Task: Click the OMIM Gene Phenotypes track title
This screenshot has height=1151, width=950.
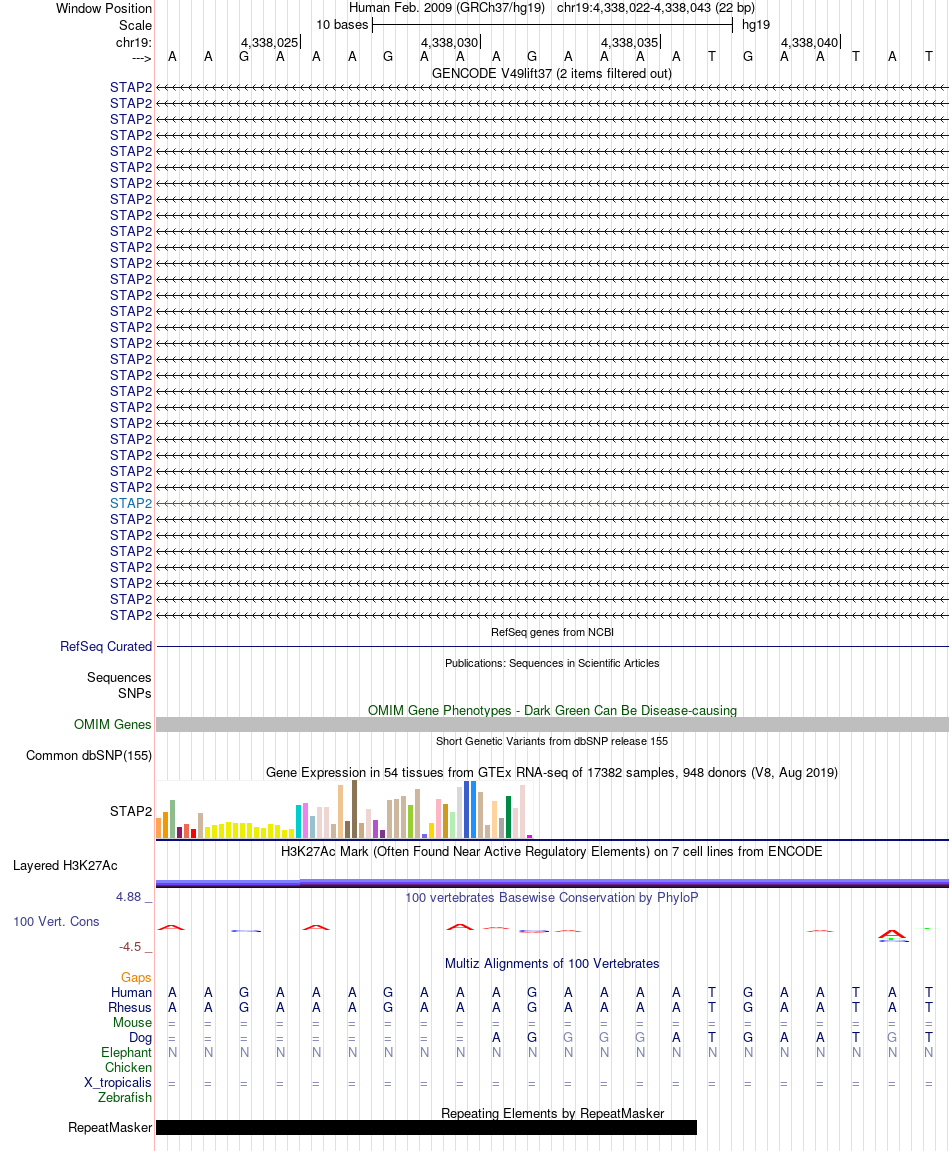Action: [x=552, y=711]
